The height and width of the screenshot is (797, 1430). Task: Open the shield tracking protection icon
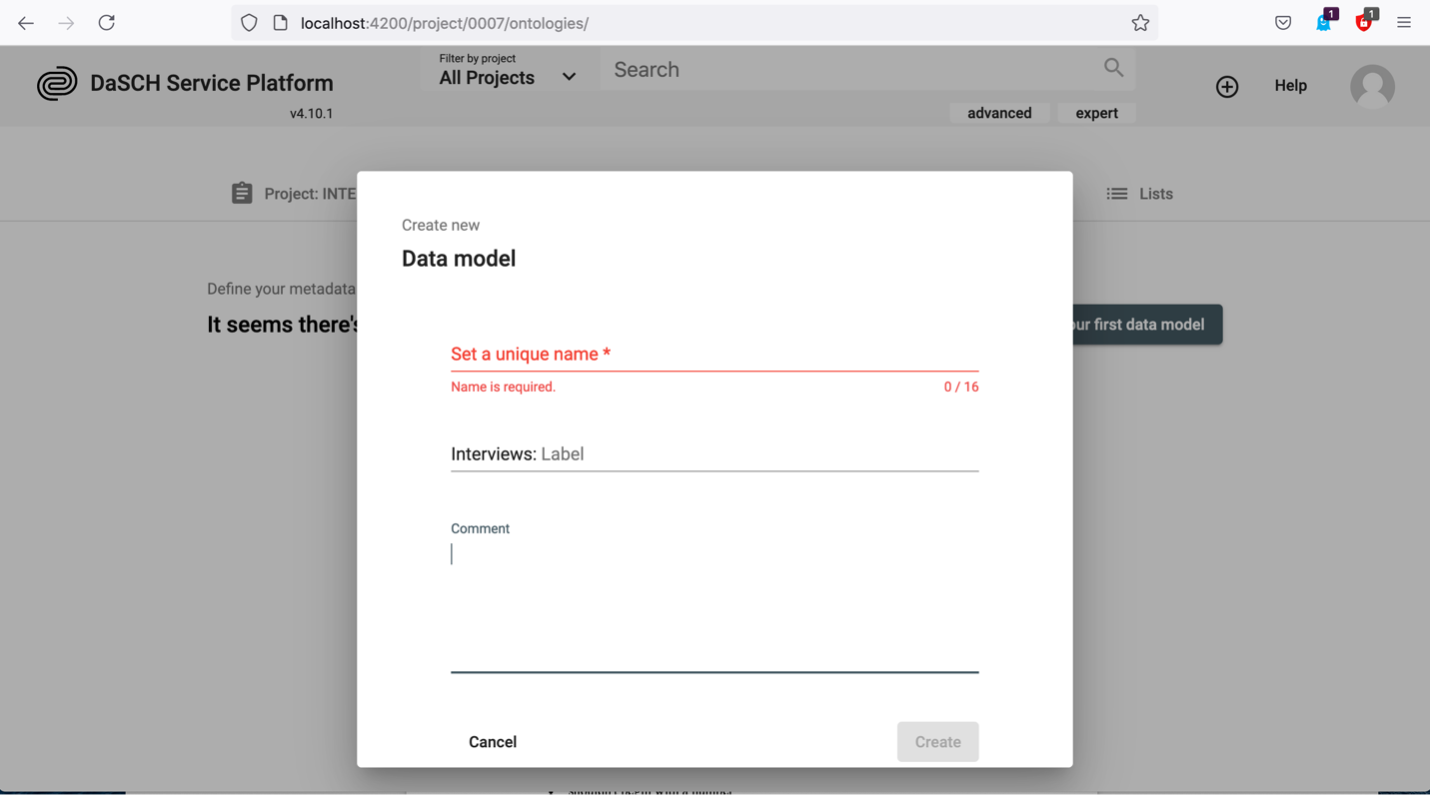click(249, 23)
